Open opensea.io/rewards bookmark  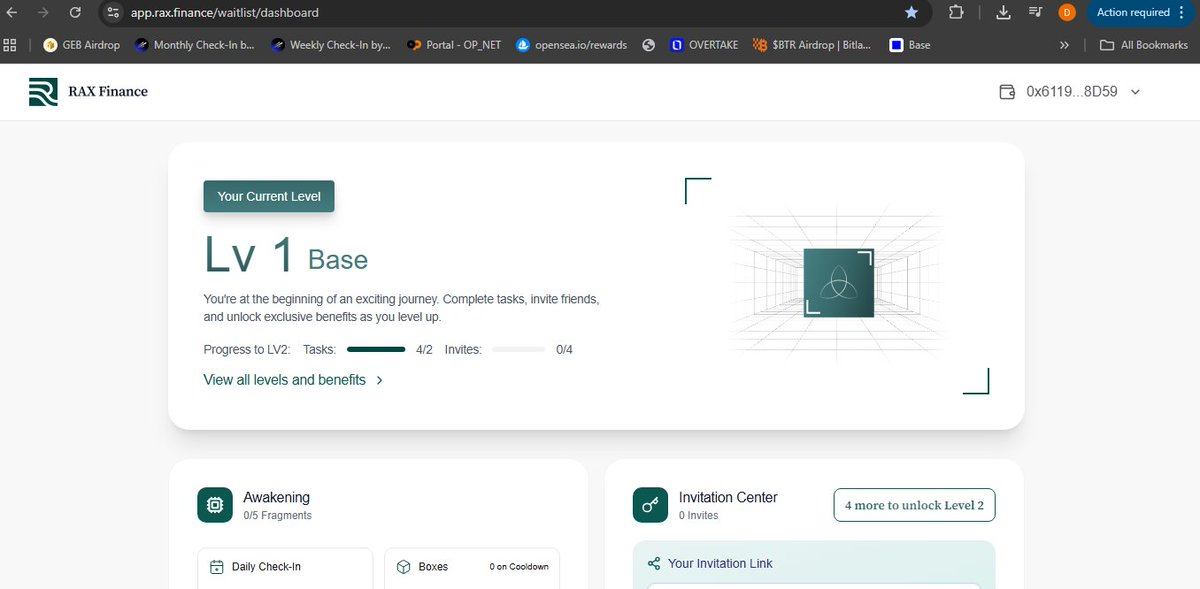coord(572,45)
